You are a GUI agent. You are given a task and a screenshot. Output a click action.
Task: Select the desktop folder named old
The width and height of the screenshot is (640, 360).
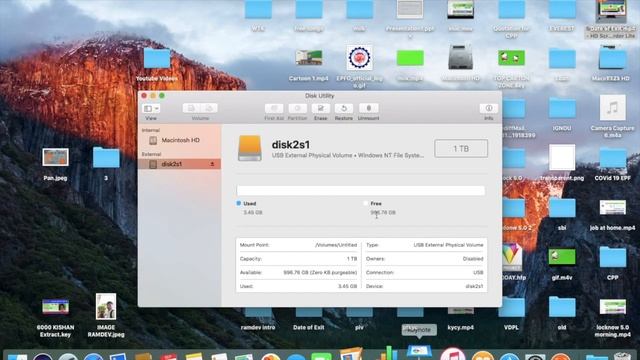point(562,307)
